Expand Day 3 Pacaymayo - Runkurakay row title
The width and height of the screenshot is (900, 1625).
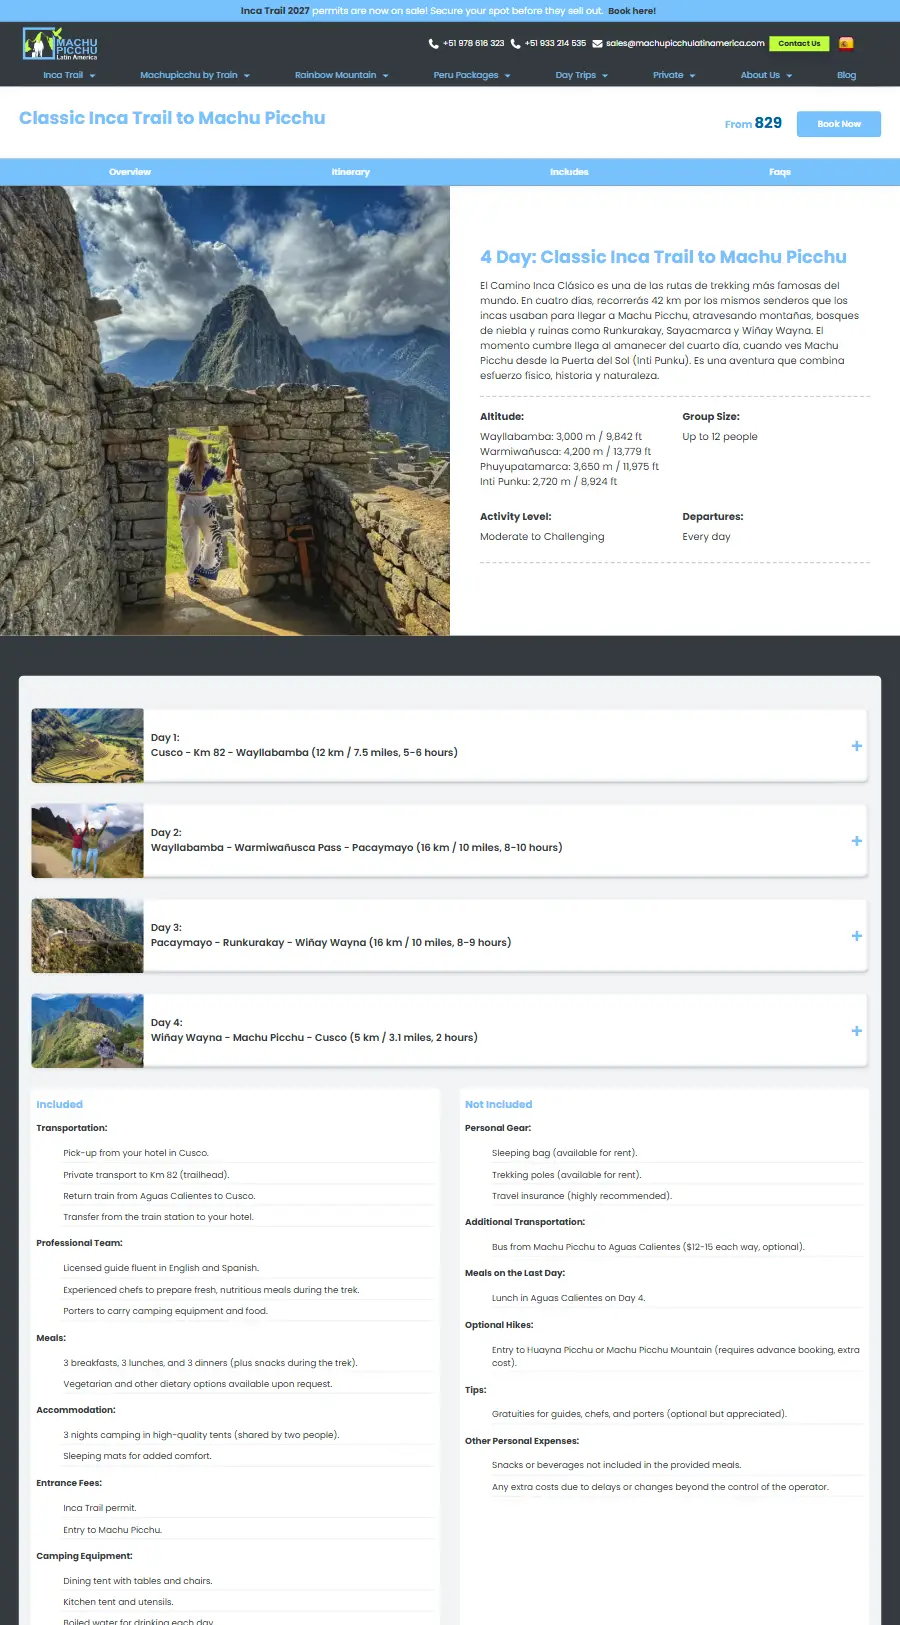point(331,943)
